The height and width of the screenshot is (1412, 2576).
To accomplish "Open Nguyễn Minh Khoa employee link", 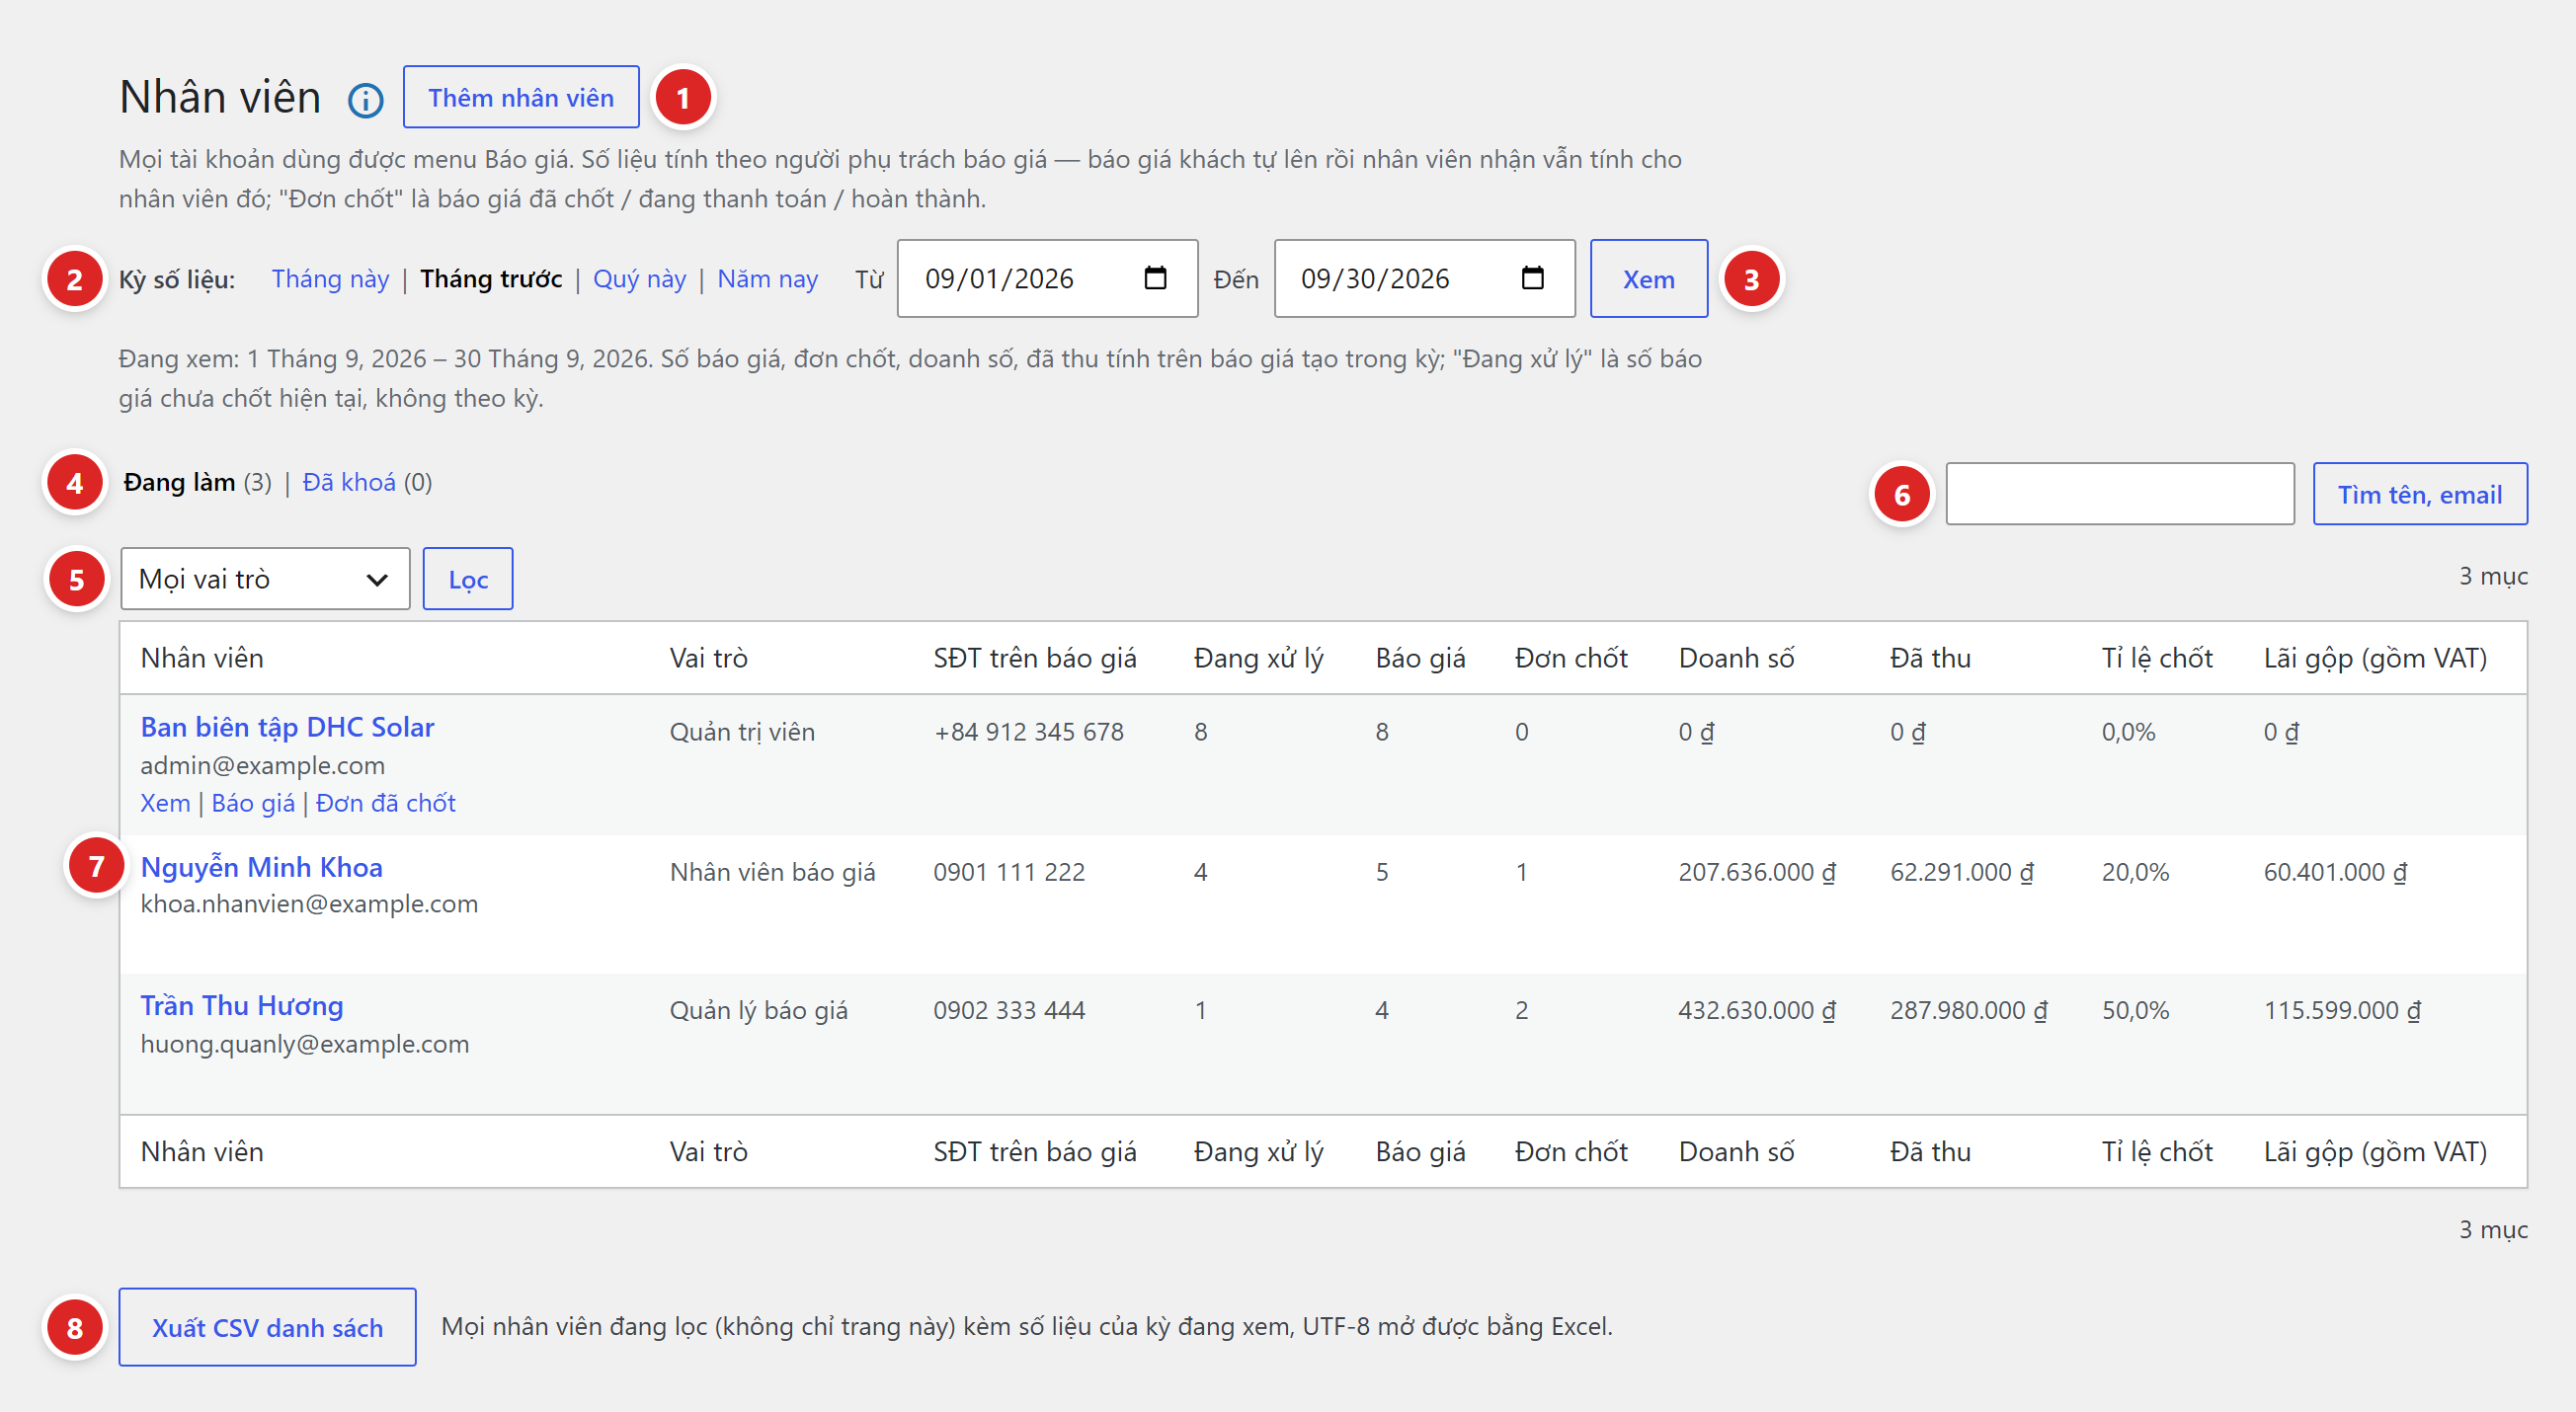I will 261,867.
